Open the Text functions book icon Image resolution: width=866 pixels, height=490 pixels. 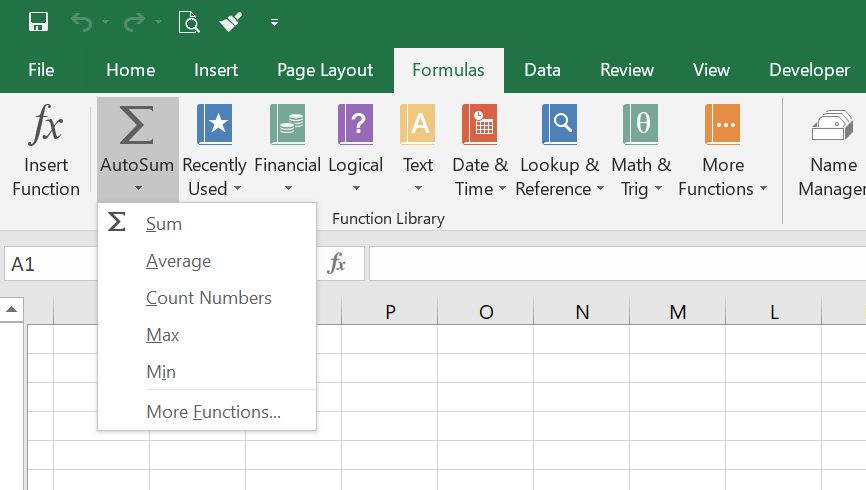pos(418,125)
